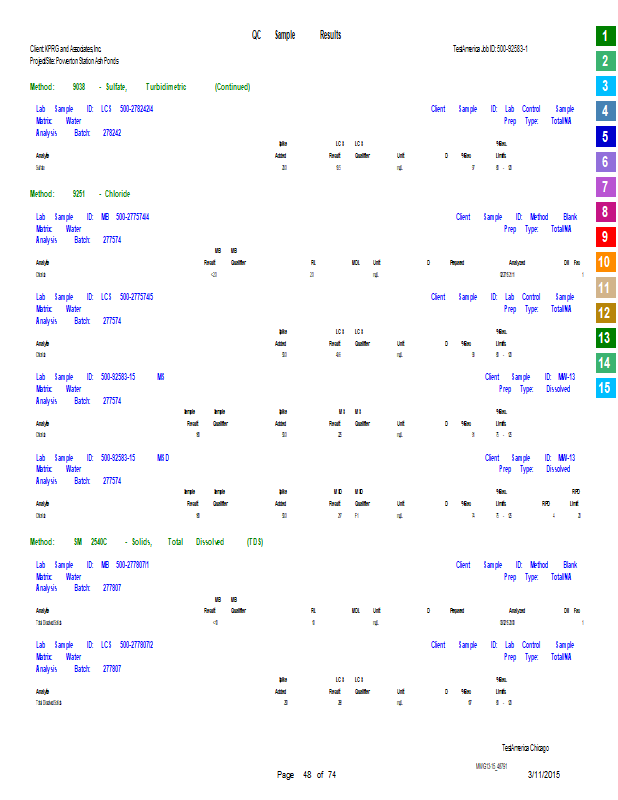Select the 3/11/2015 date in footer

coord(544,775)
